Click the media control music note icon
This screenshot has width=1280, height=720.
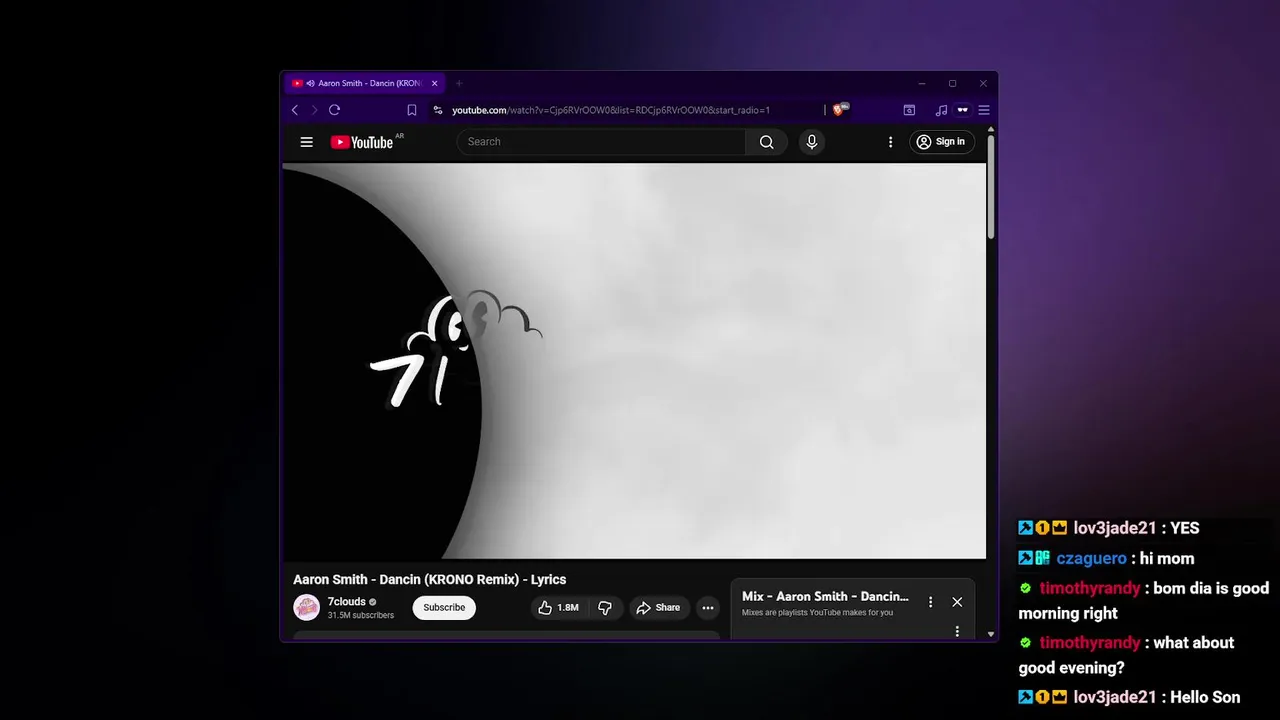941,110
